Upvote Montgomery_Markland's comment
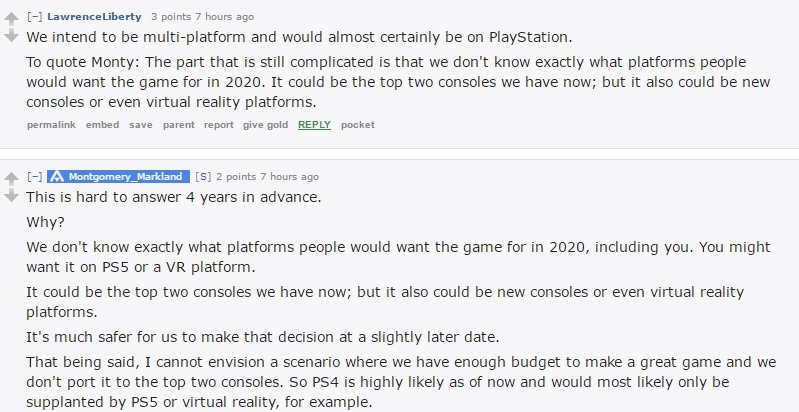The image size is (799, 412). pyautogui.click(x=11, y=179)
